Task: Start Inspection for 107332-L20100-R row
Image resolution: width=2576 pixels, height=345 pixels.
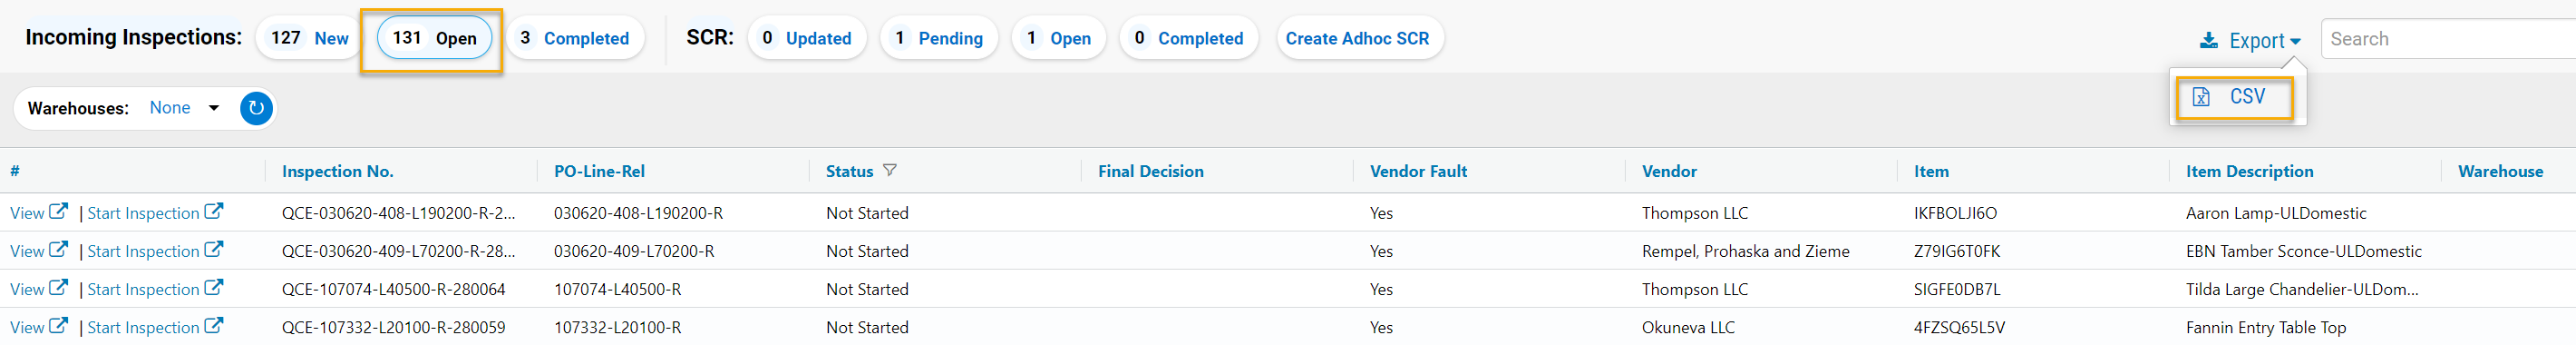Action: pyautogui.click(x=143, y=327)
